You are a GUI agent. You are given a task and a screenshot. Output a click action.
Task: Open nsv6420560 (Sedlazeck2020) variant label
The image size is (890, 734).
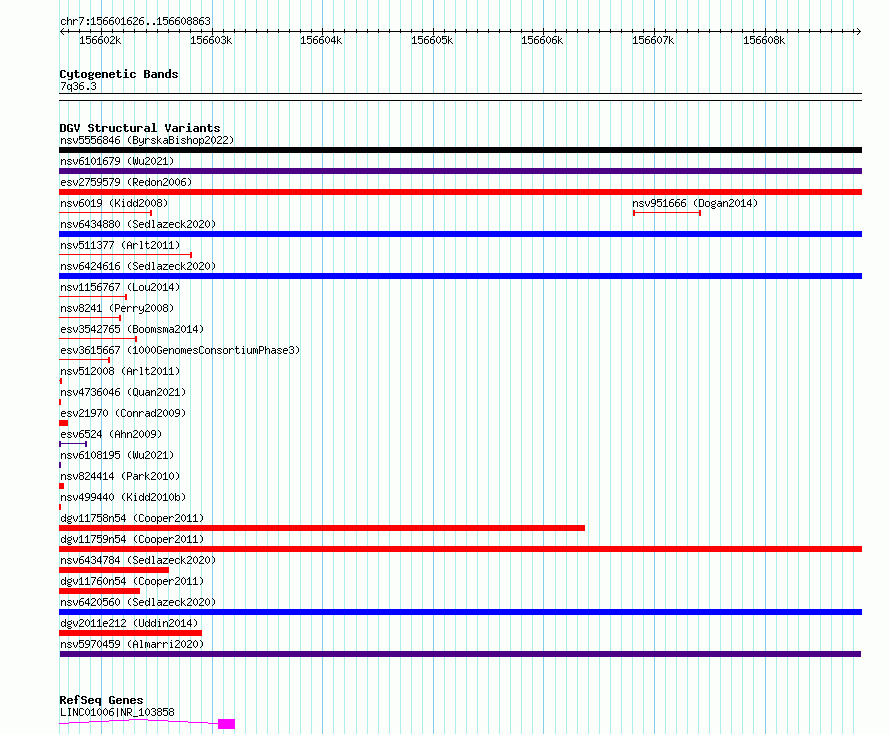(138, 602)
